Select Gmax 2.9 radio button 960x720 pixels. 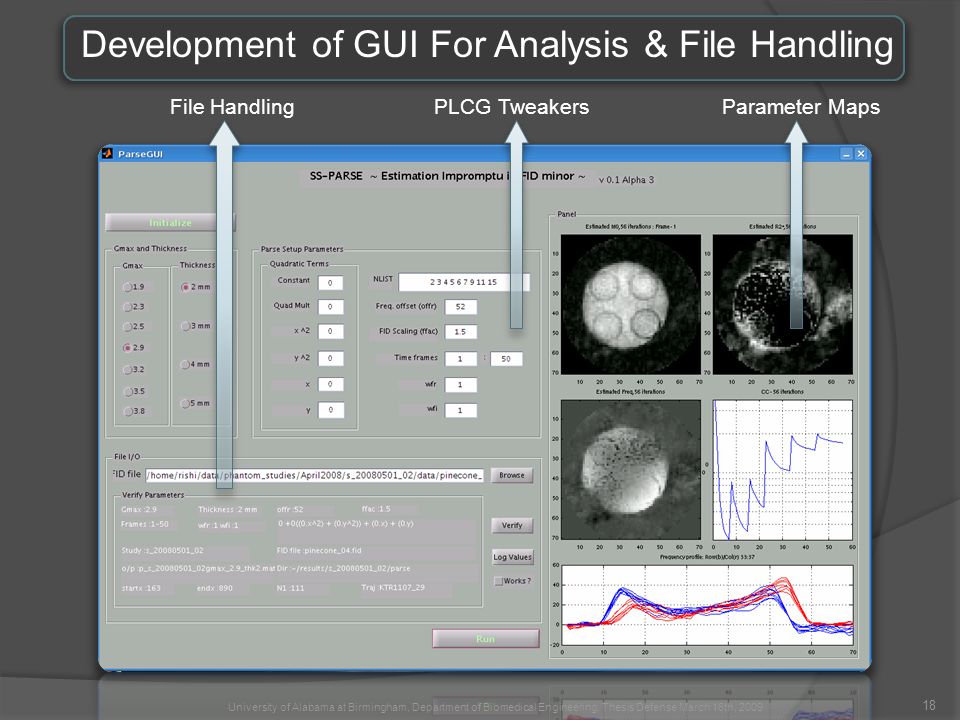[x=128, y=348]
